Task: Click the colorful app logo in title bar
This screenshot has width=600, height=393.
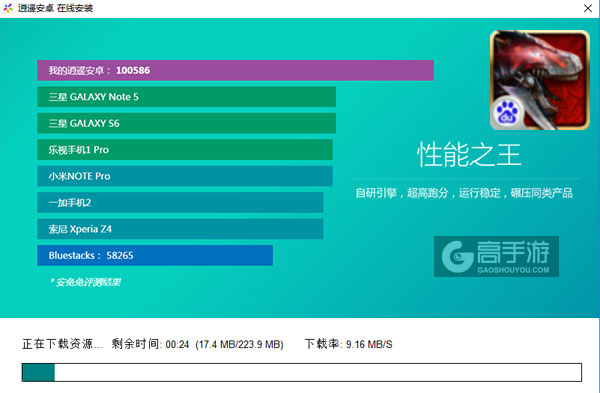Action: tap(8, 8)
